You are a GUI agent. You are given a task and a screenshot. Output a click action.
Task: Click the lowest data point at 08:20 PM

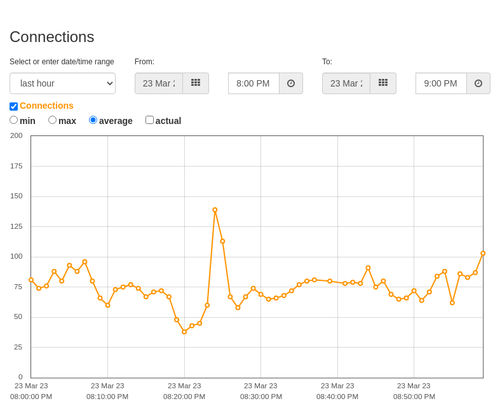[x=184, y=332]
